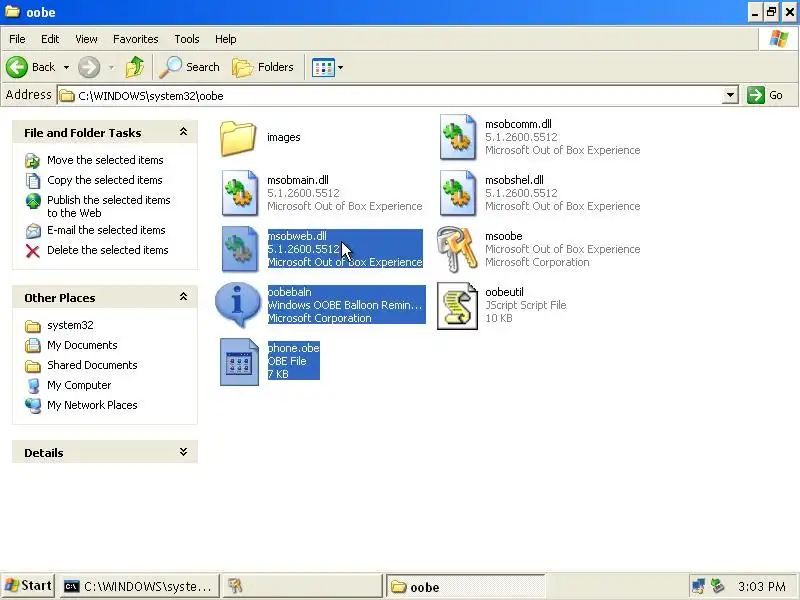Click the system32 folder icon in Other Places
Screen dimensions: 800x600
(33, 326)
